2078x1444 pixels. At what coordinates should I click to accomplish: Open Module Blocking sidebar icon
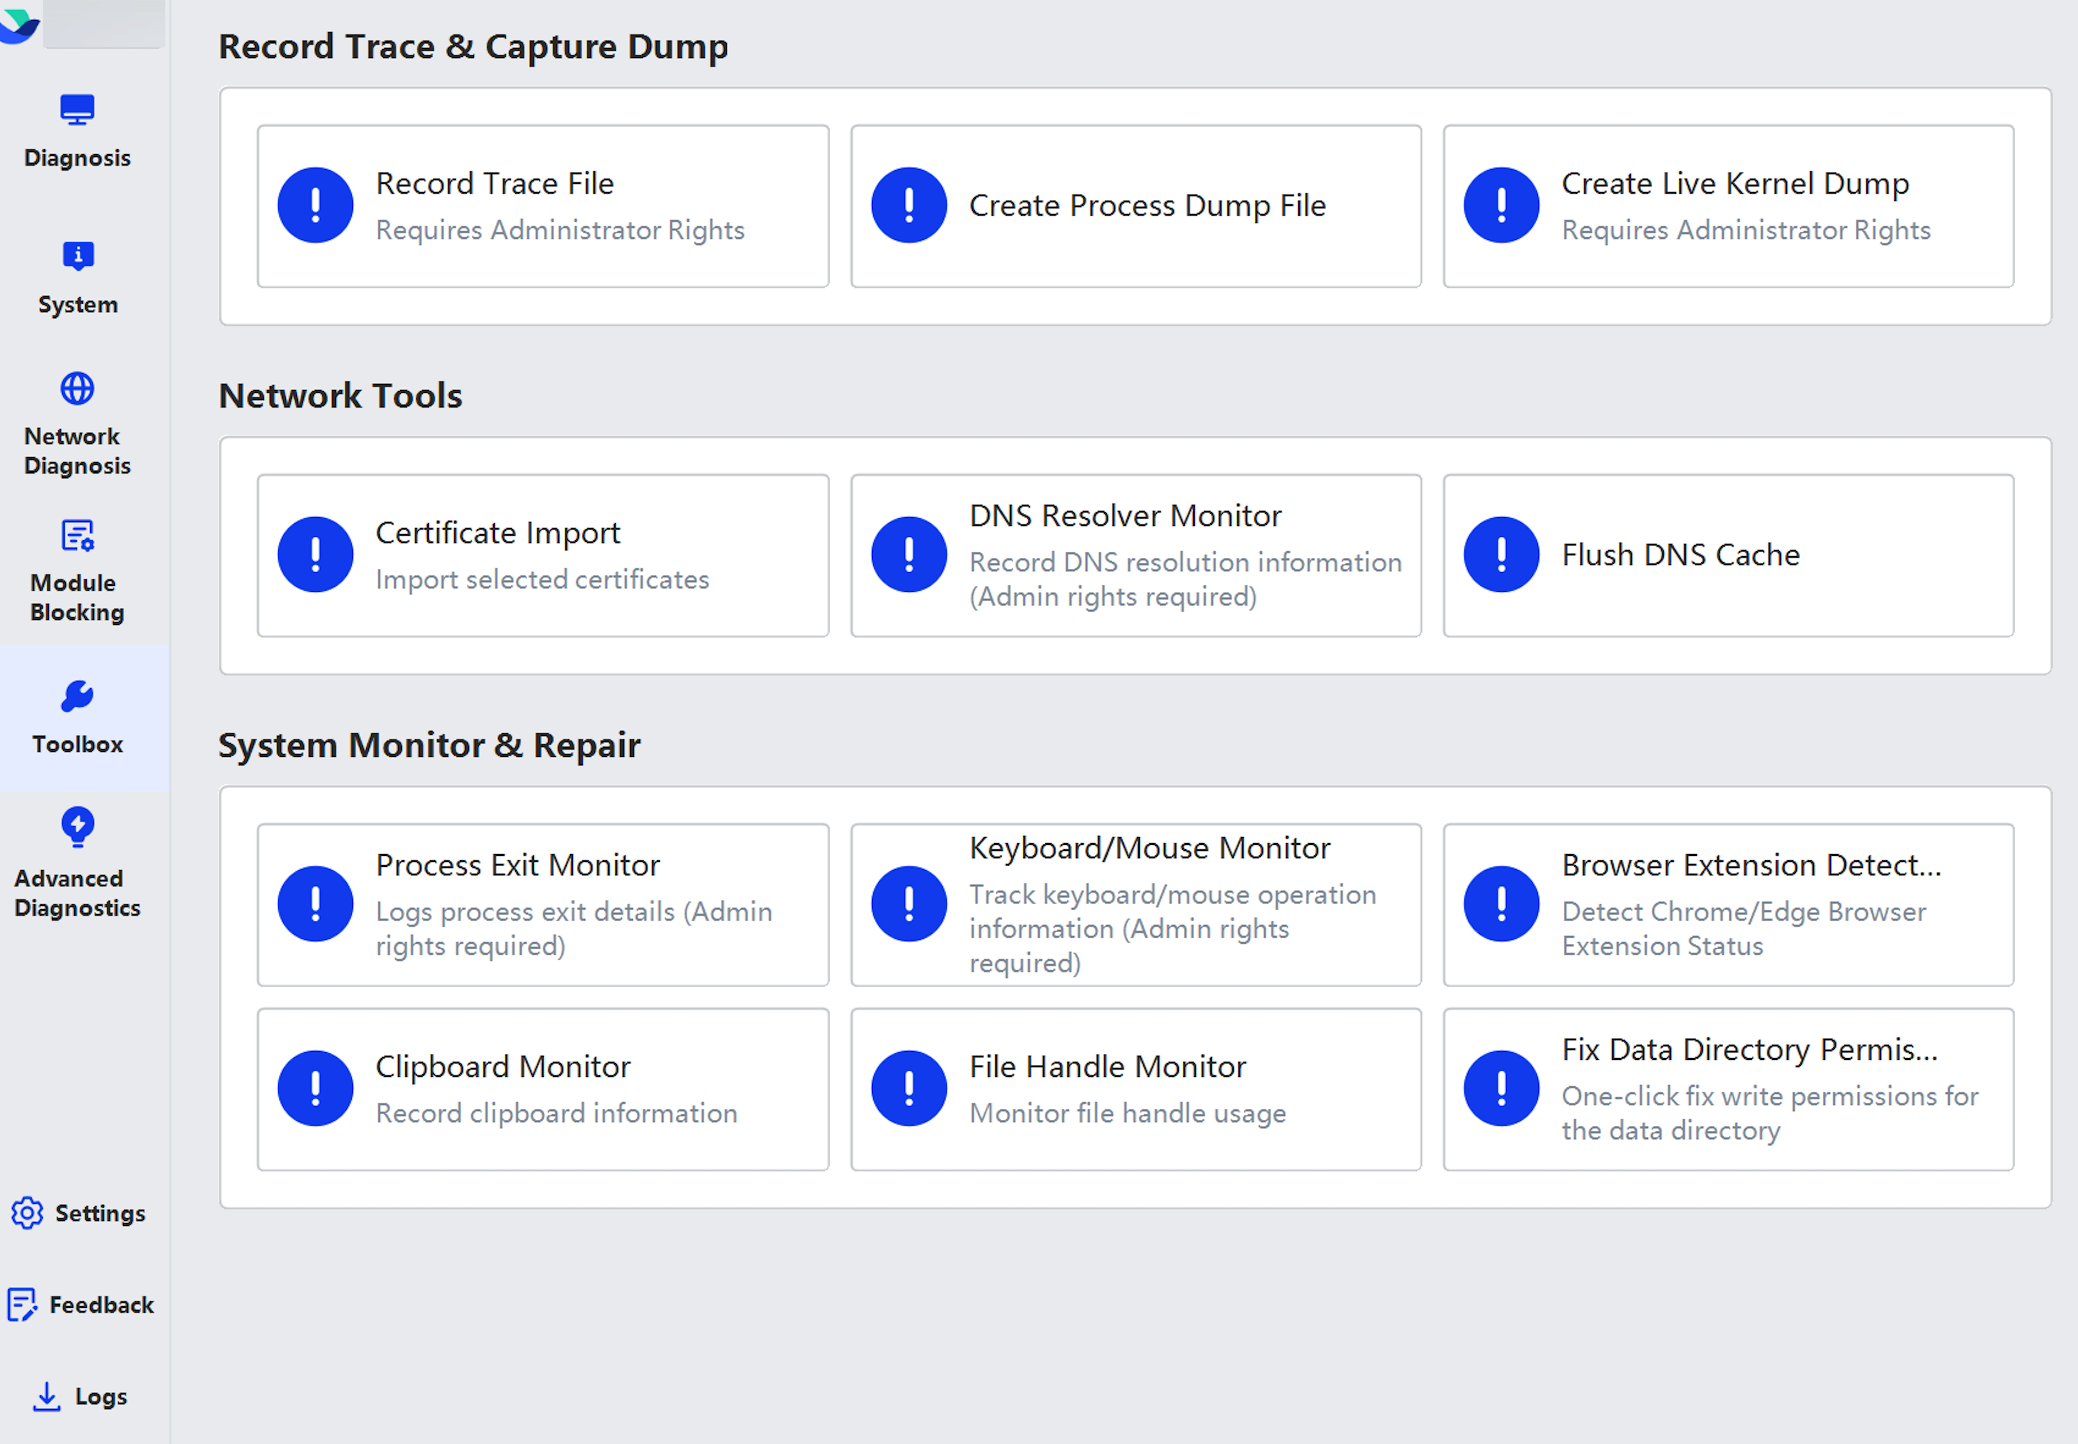[x=77, y=536]
